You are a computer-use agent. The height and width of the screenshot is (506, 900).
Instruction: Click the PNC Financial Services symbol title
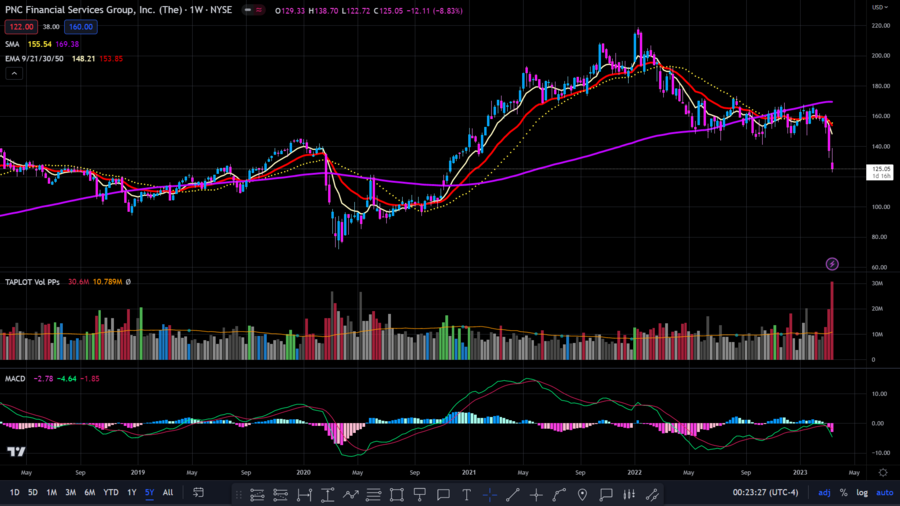118,10
